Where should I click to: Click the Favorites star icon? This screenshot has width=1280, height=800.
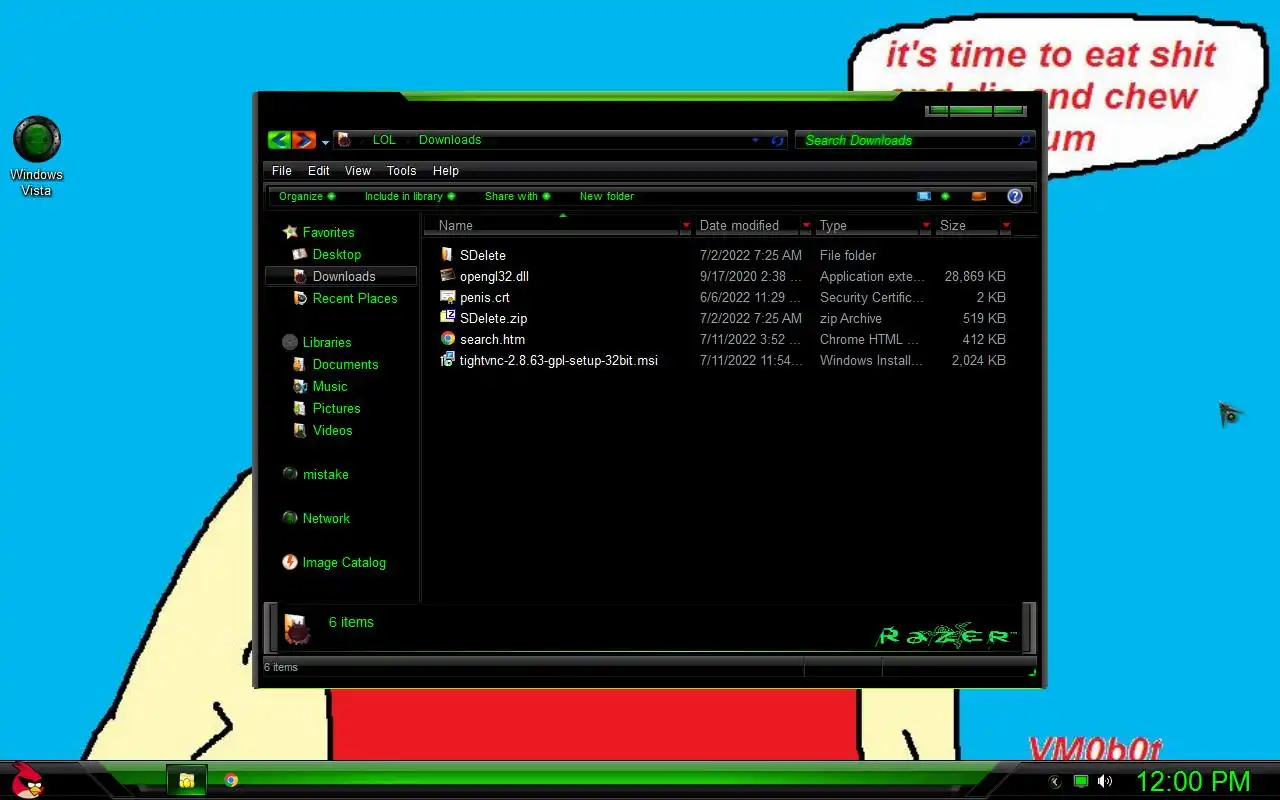click(290, 232)
